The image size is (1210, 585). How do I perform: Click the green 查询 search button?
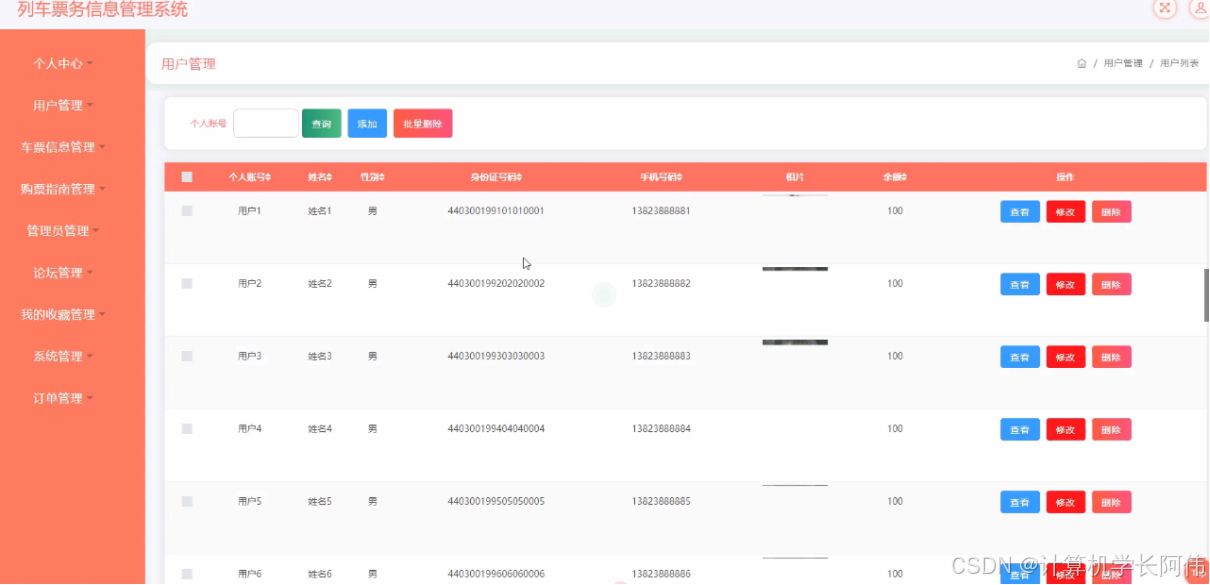[321, 123]
